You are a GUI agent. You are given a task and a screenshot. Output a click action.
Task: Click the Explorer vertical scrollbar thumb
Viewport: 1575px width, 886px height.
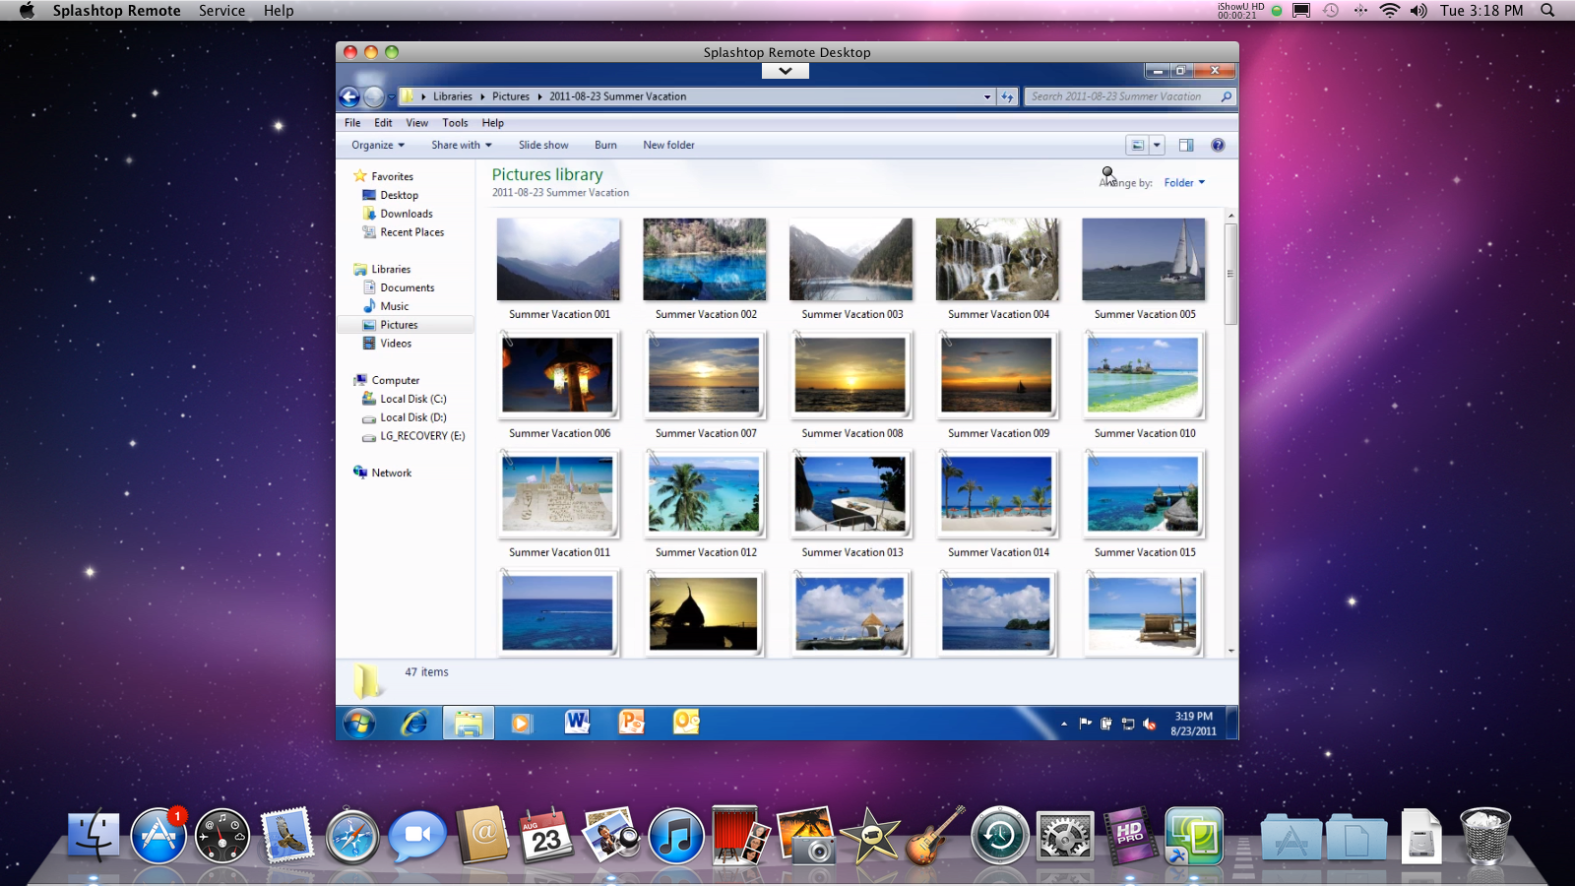point(1231,272)
